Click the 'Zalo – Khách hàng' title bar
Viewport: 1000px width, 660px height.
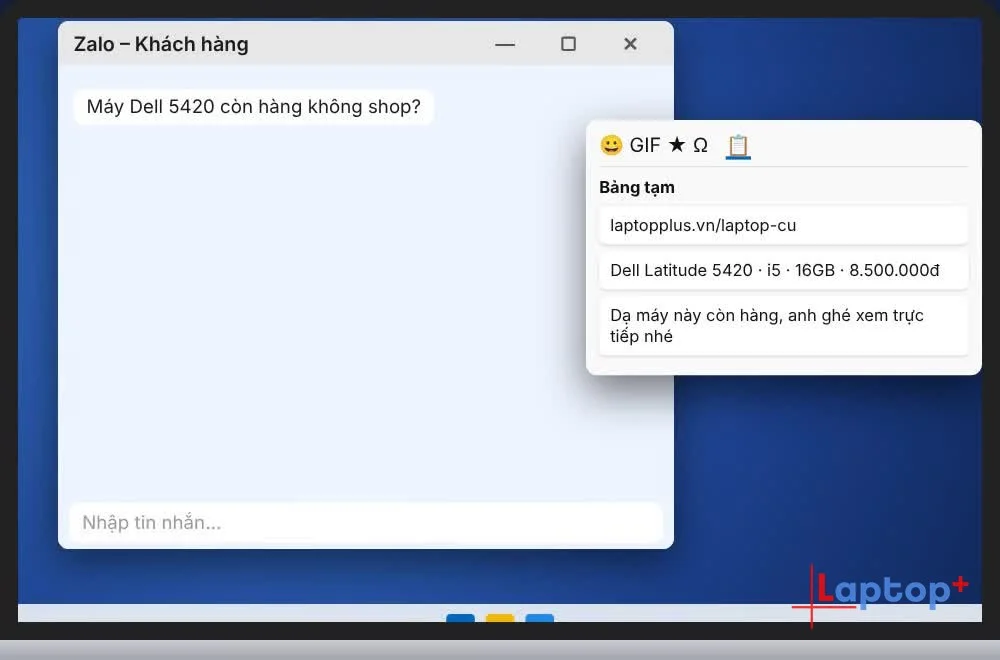(x=365, y=43)
